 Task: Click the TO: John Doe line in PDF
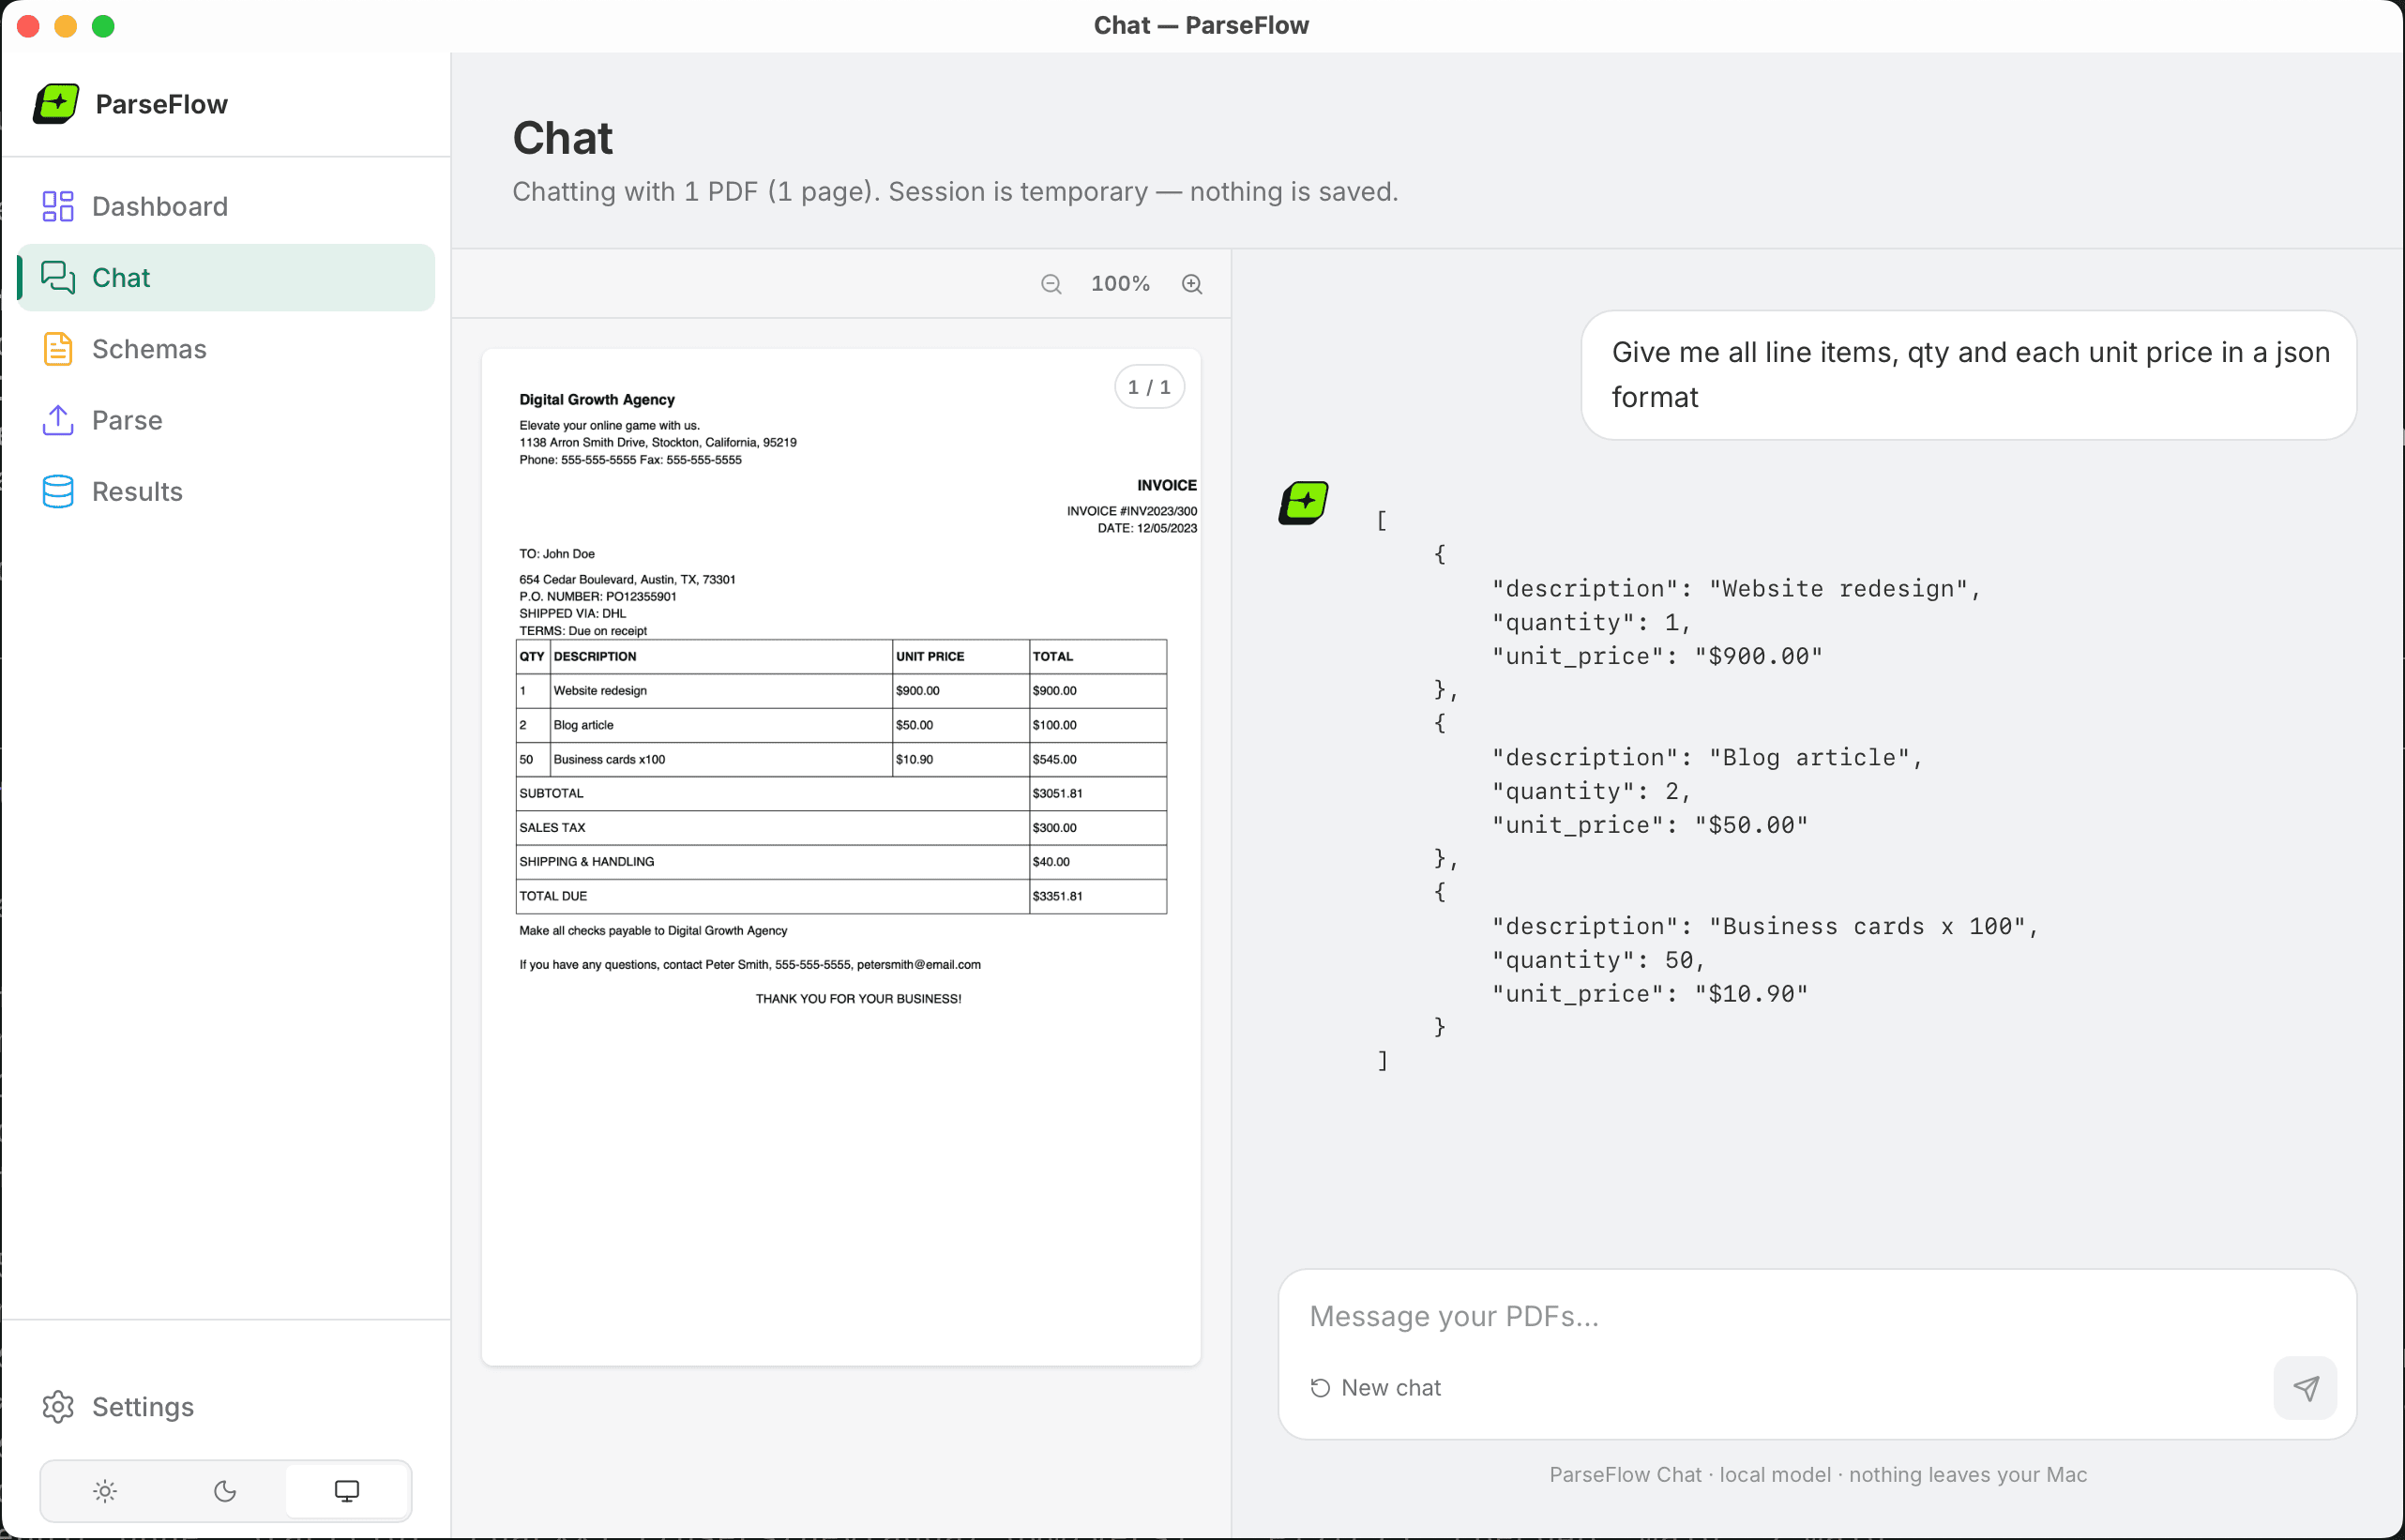coord(557,554)
